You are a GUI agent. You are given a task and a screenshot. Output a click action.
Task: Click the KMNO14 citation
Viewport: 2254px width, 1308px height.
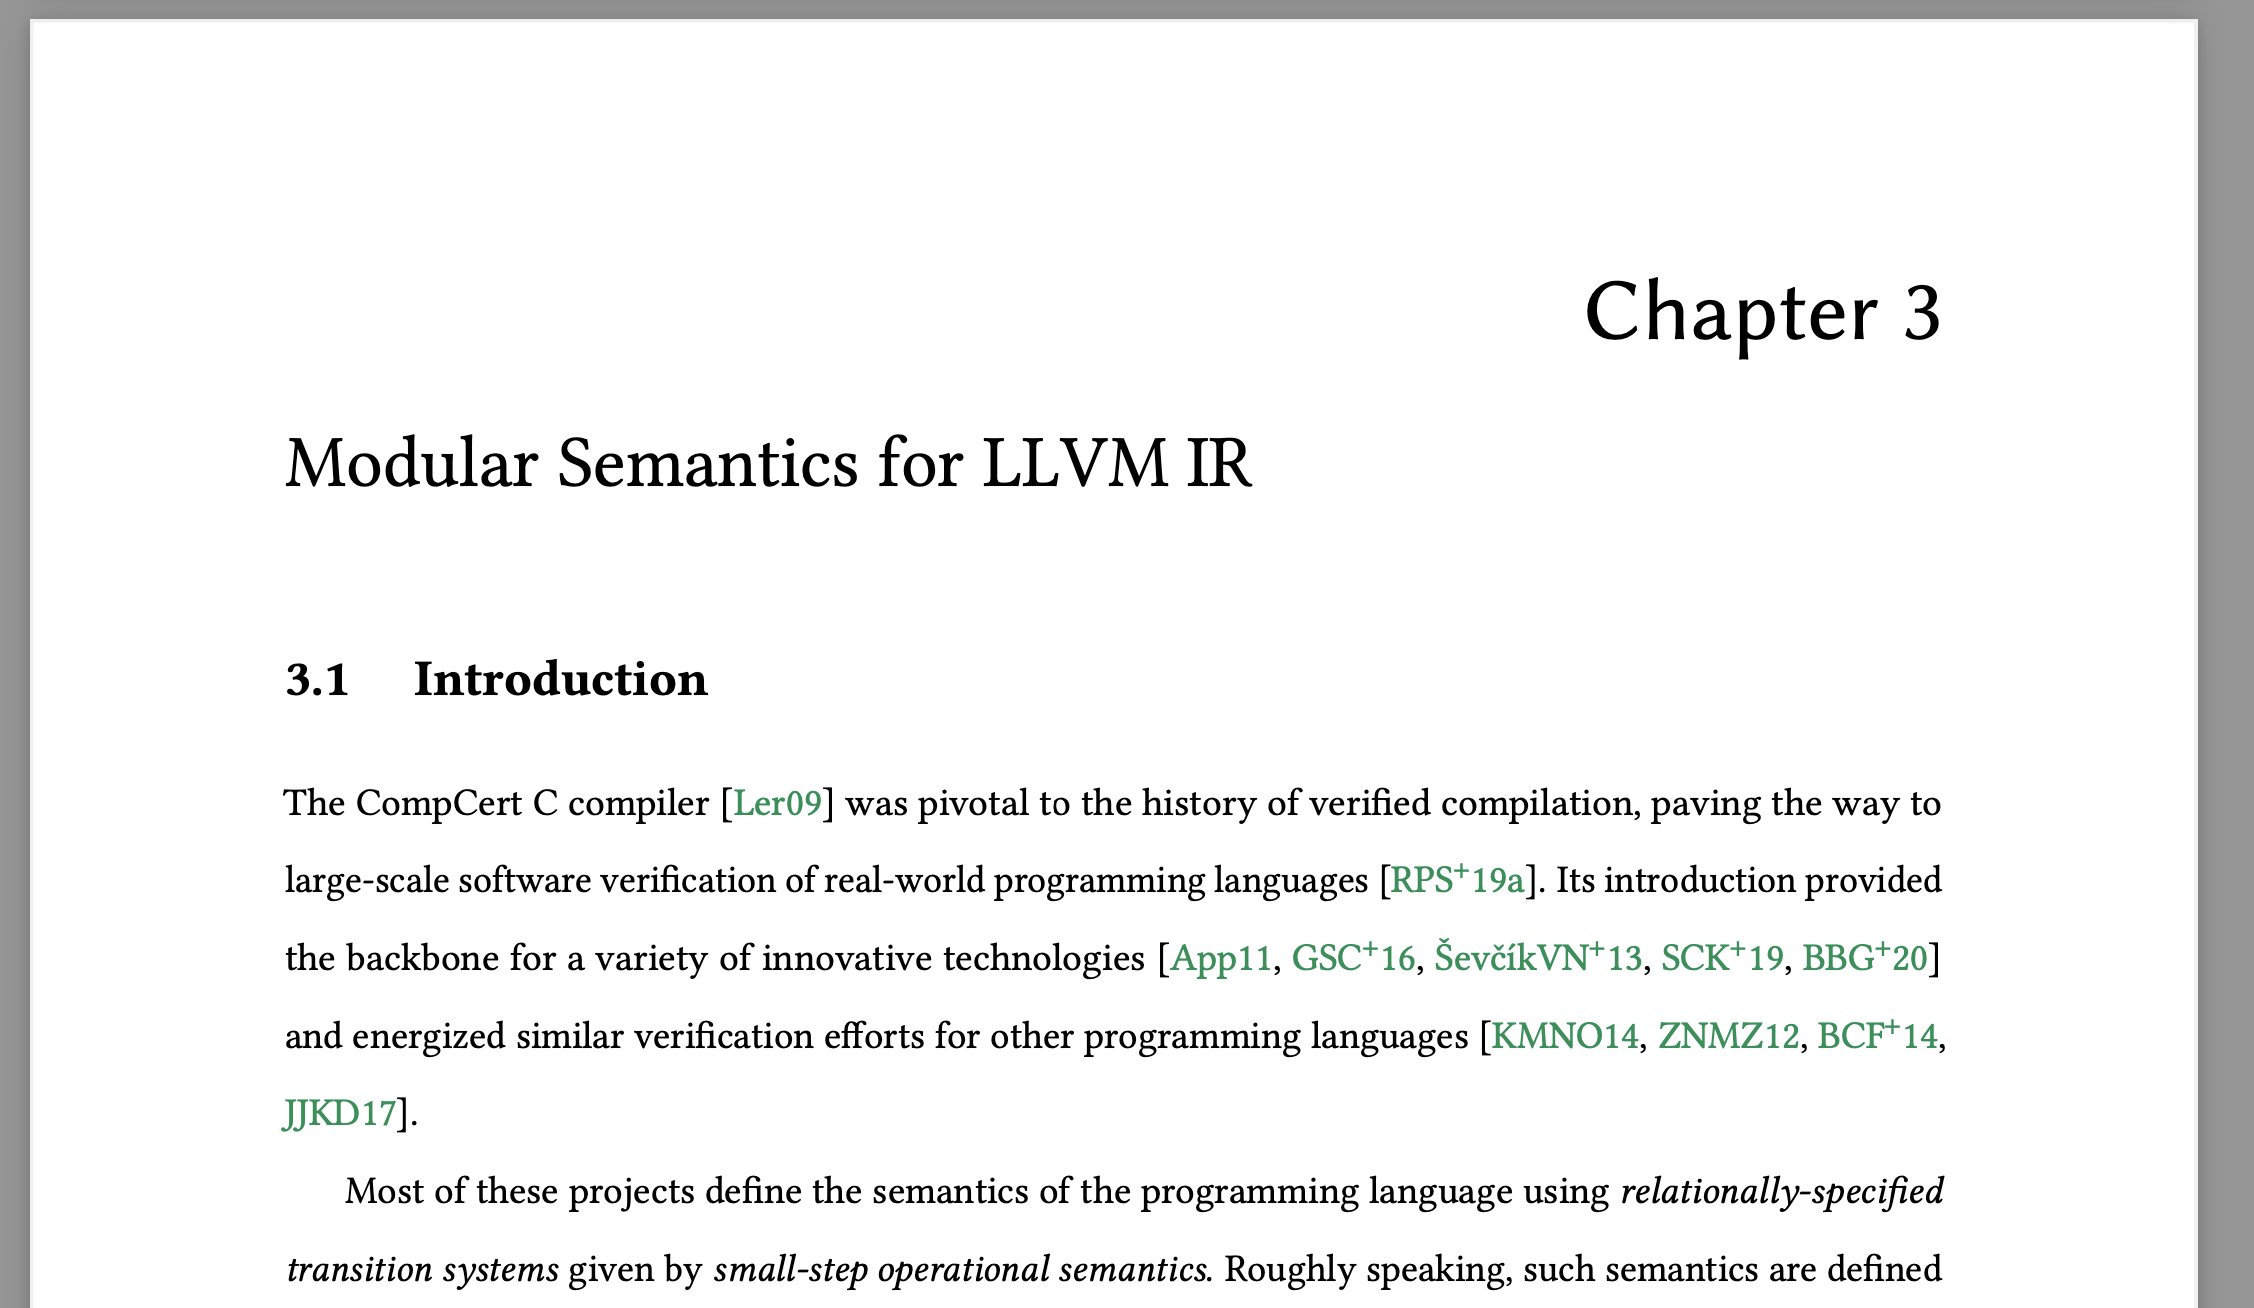pyautogui.click(x=1564, y=1037)
